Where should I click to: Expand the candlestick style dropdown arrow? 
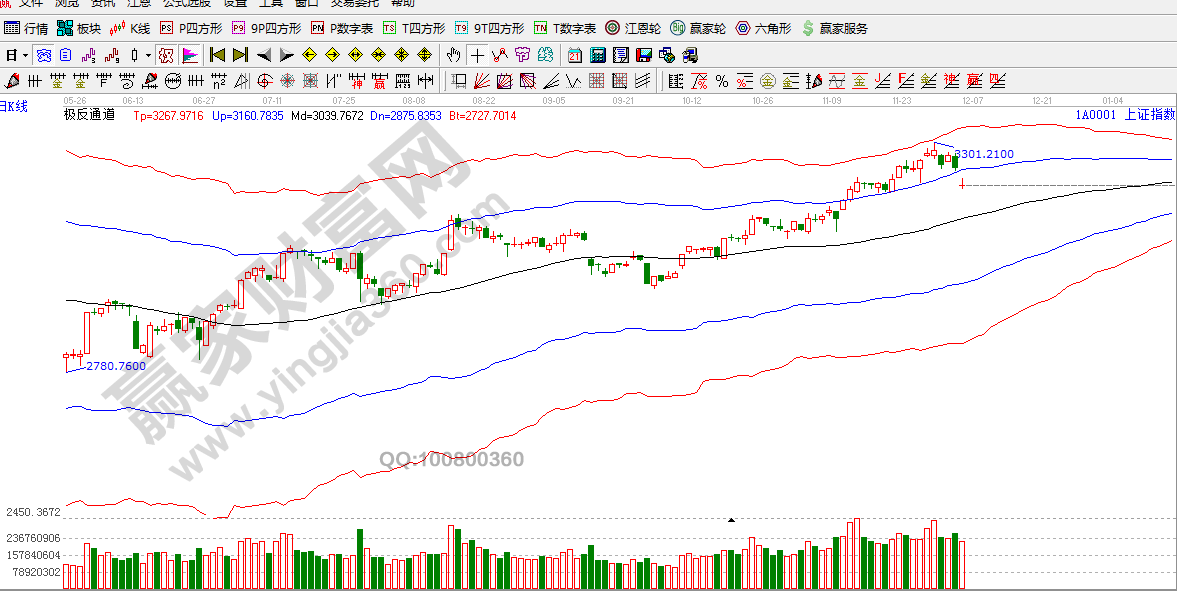(148, 54)
